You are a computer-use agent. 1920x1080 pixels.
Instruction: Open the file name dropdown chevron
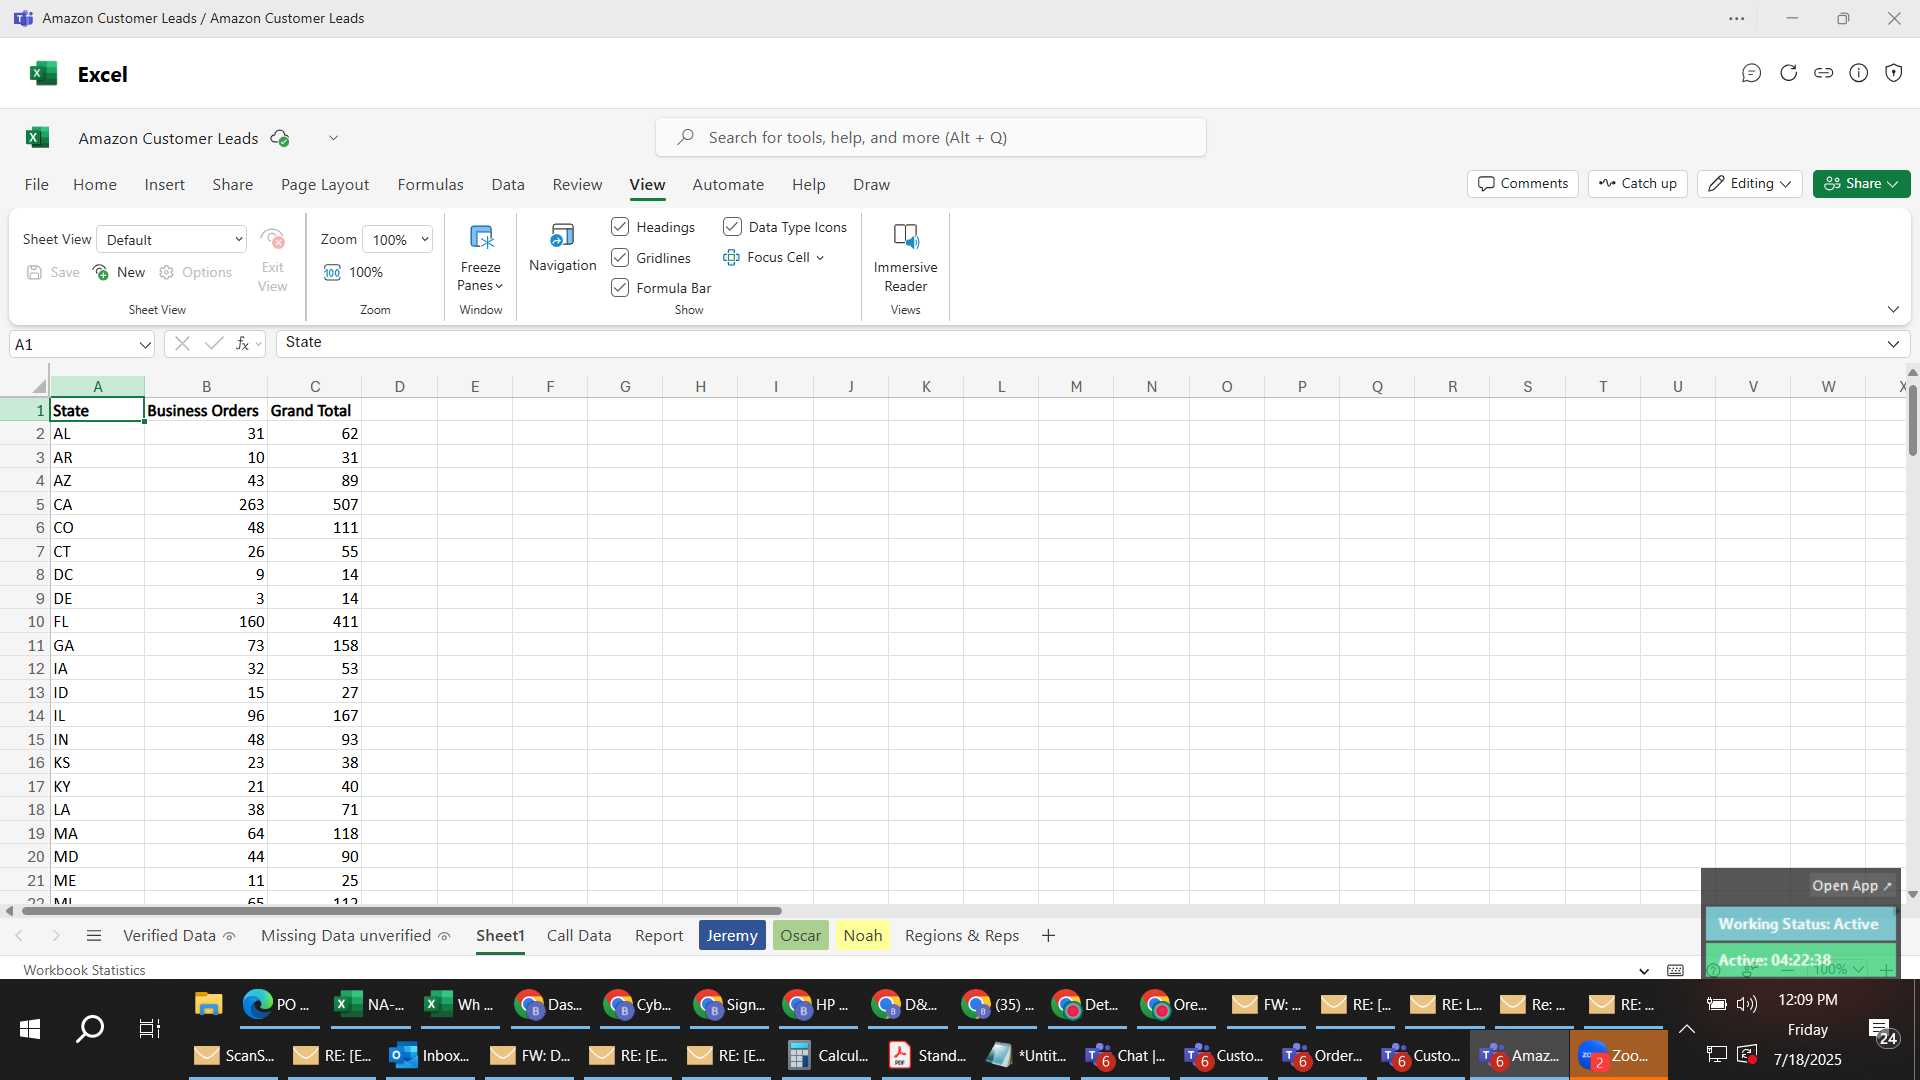point(333,138)
